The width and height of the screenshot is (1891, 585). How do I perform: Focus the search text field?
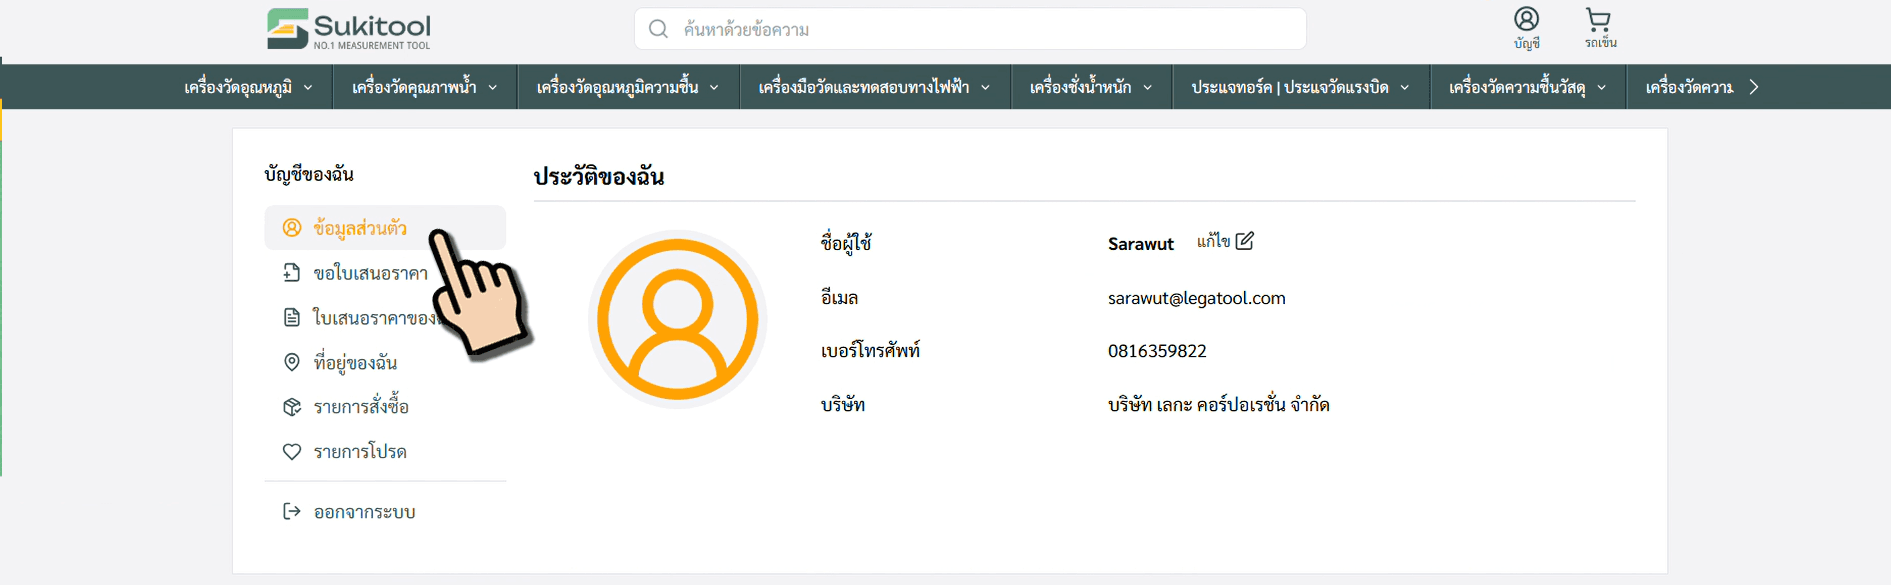(x=970, y=29)
